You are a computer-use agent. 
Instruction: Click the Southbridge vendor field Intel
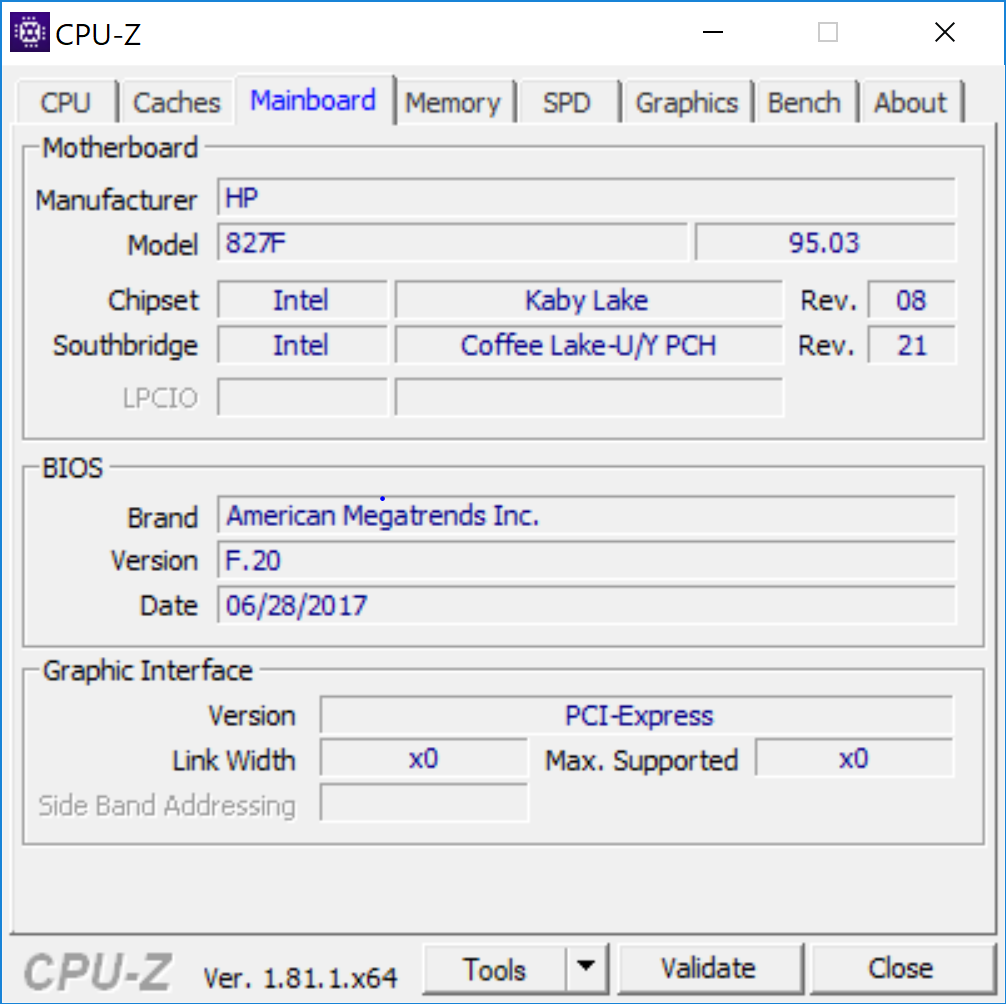coord(302,345)
